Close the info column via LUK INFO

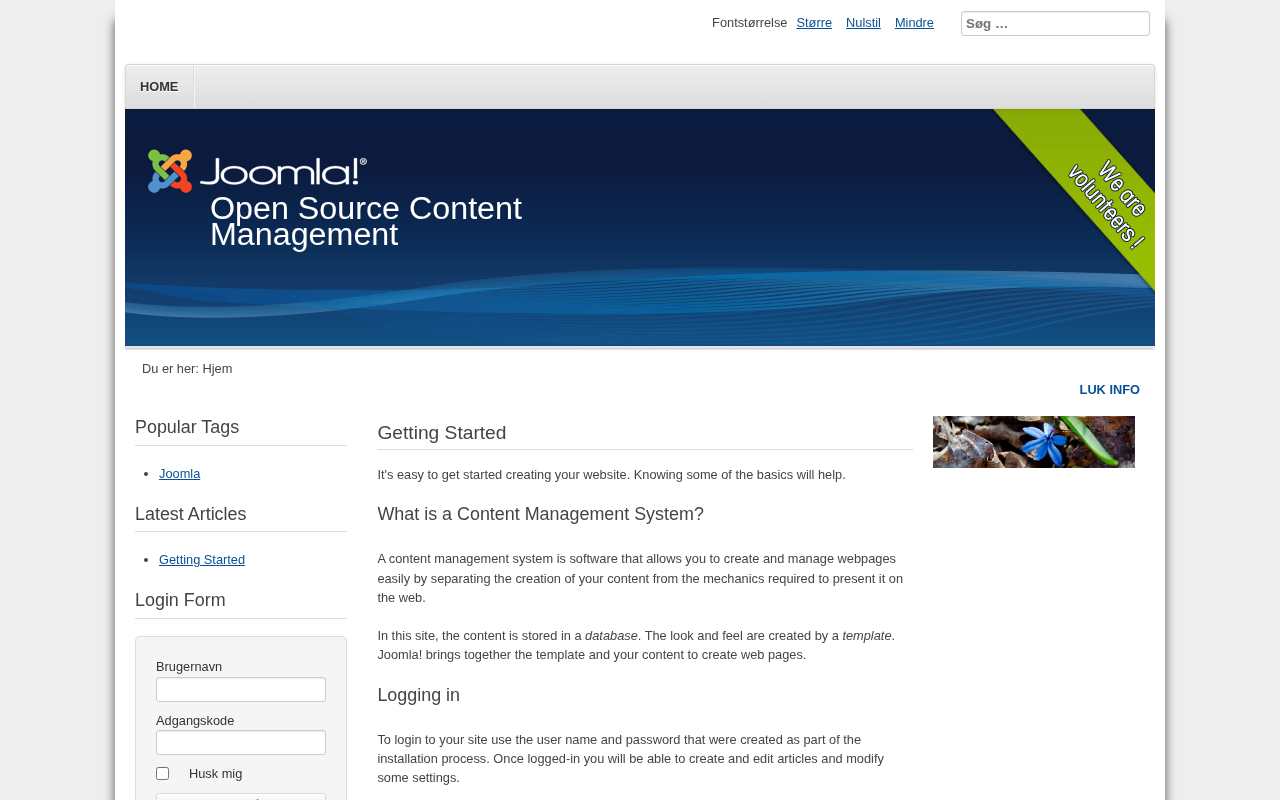pos(1109,390)
